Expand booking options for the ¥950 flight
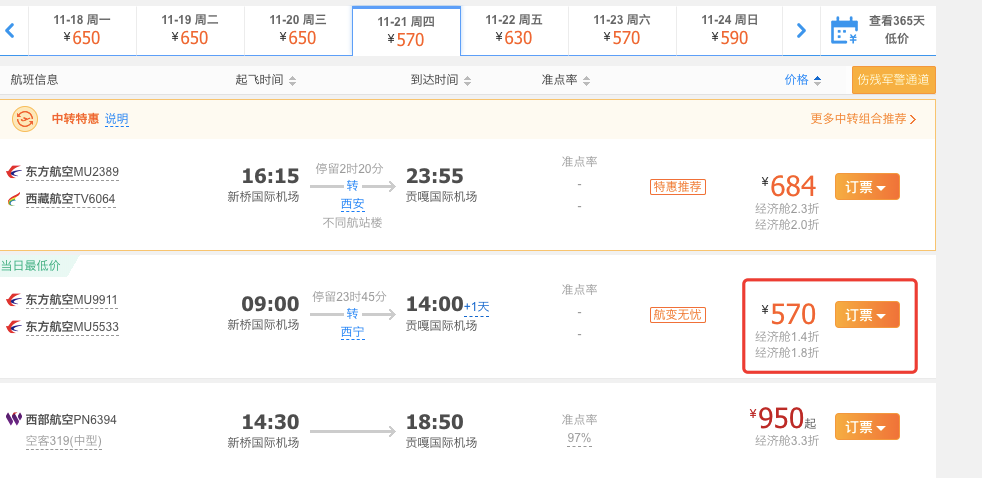 tap(867, 427)
